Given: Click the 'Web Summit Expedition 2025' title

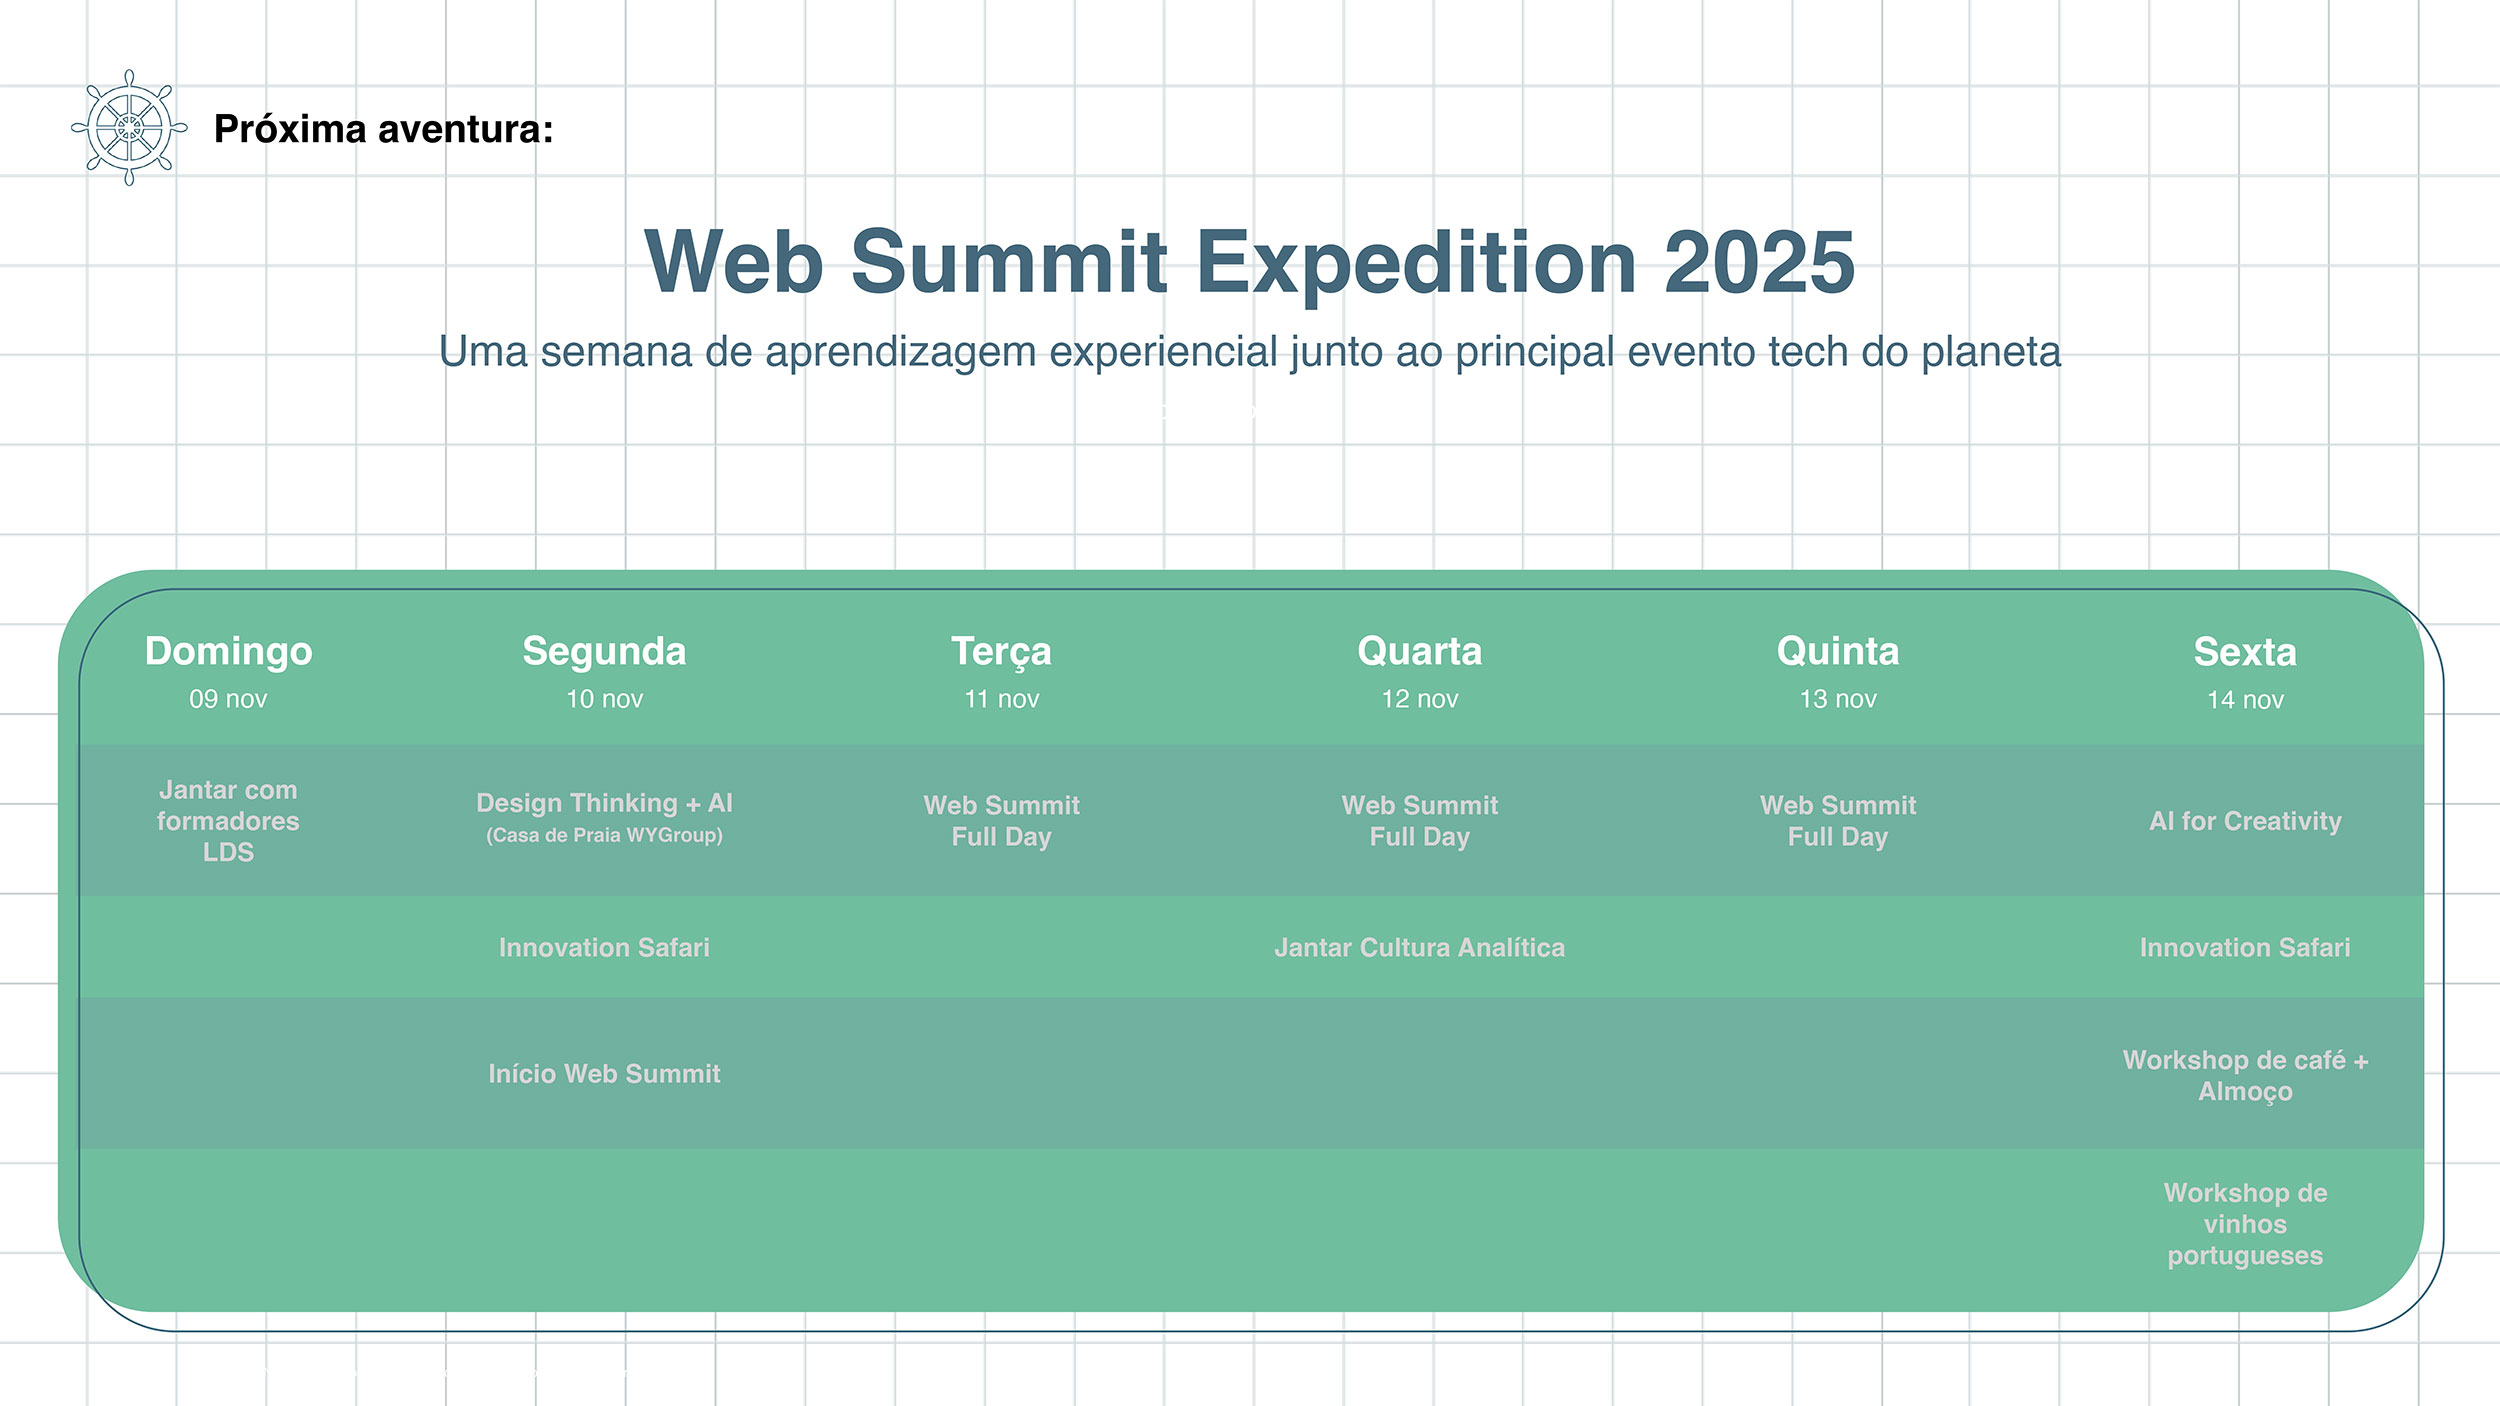Looking at the screenshot, I should 1250,262.
